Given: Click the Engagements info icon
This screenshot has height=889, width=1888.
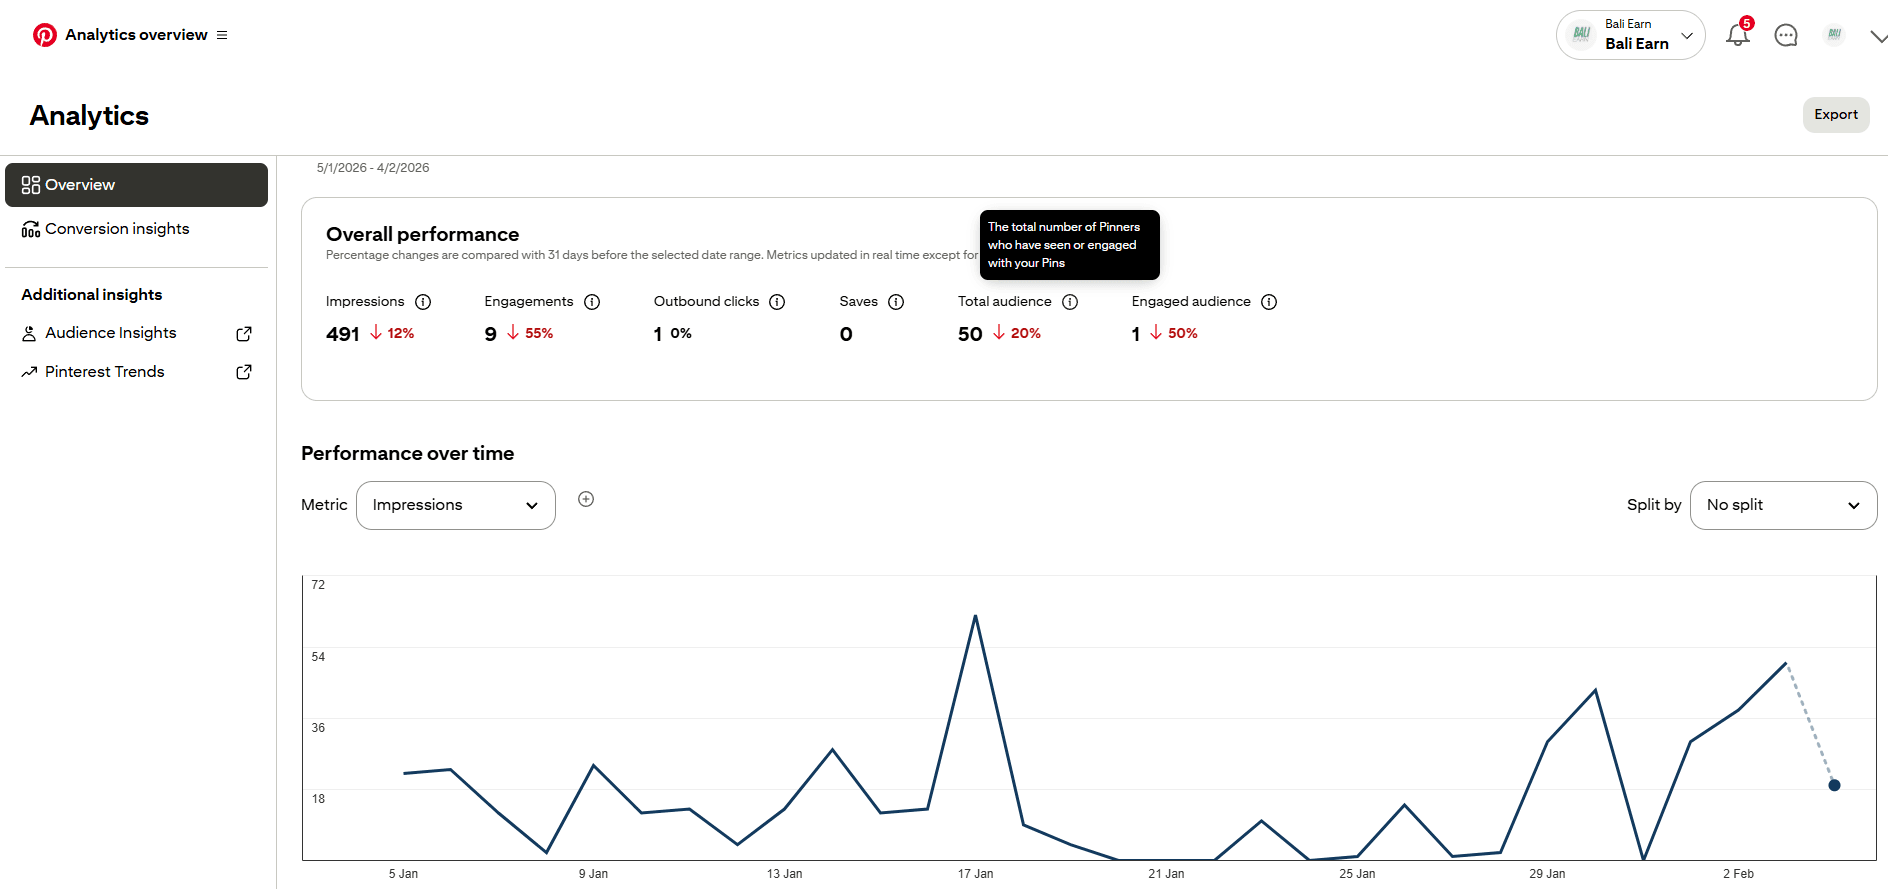Looking at the screenshot, I should 592,302.
